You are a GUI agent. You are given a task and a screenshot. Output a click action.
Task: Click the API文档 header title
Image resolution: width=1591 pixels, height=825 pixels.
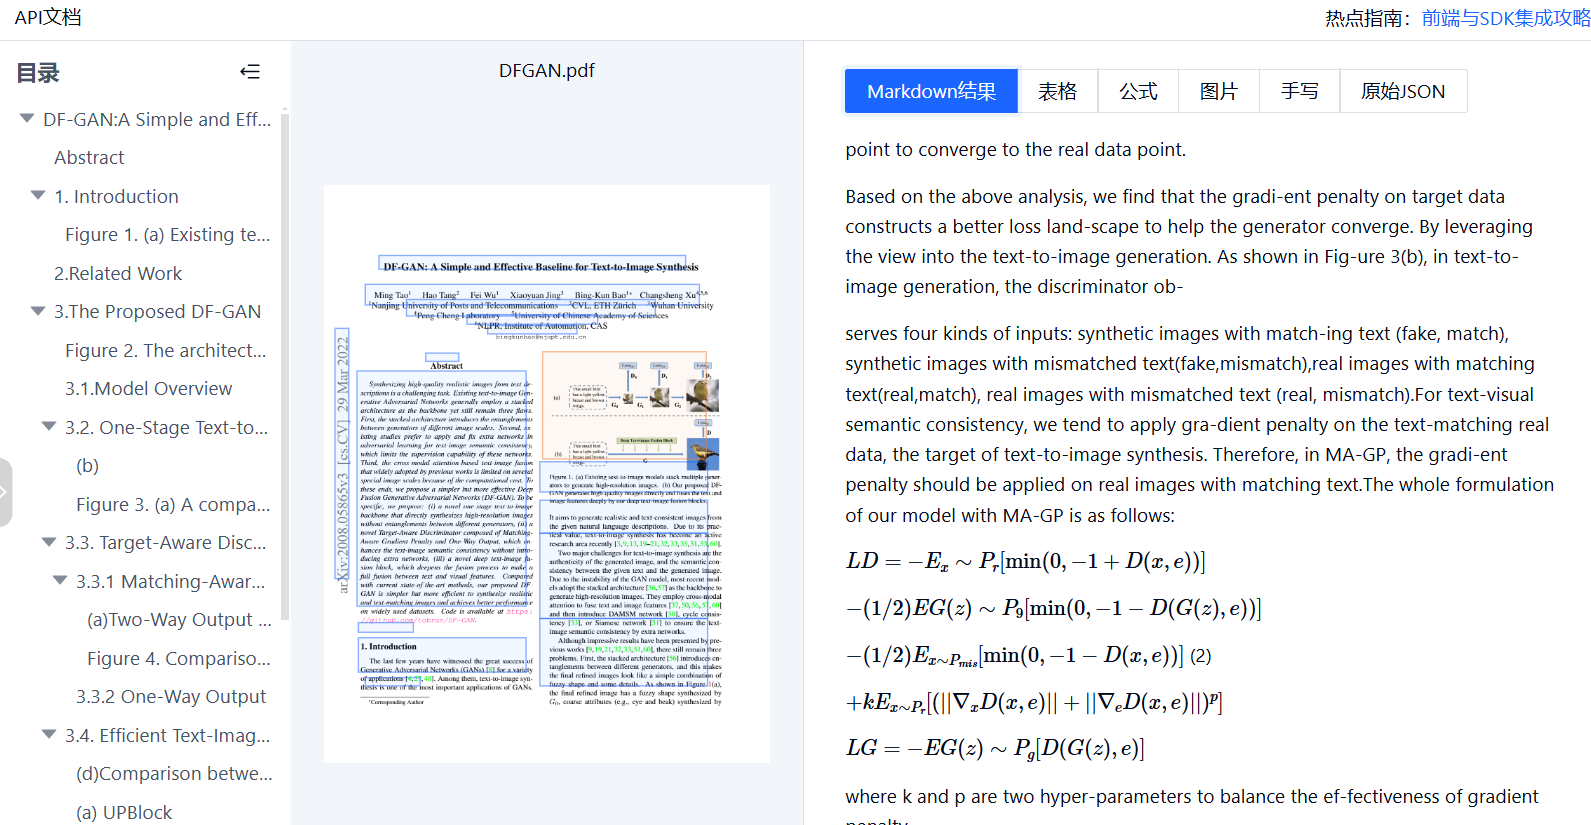click(x=48, y=17)
